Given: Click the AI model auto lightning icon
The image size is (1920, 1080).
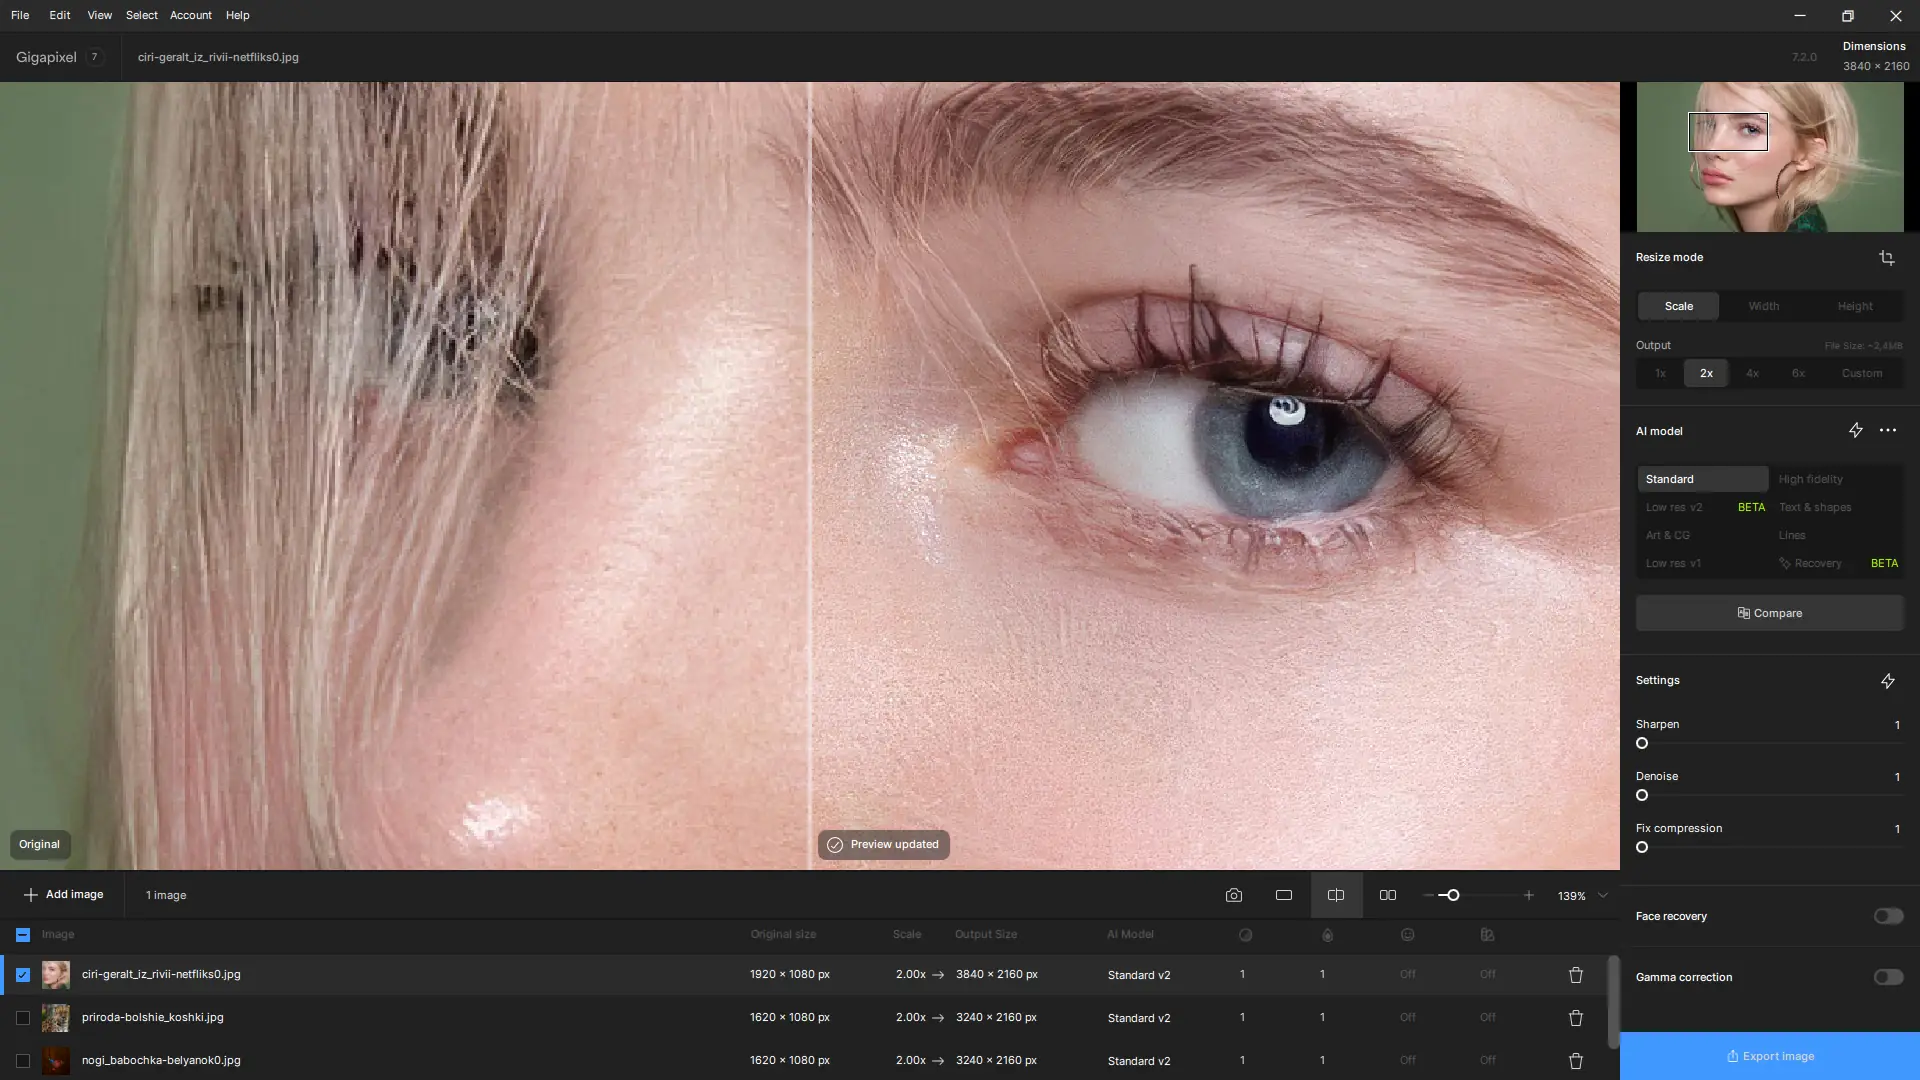Looking at the screenshot, I should (1855, 431).
